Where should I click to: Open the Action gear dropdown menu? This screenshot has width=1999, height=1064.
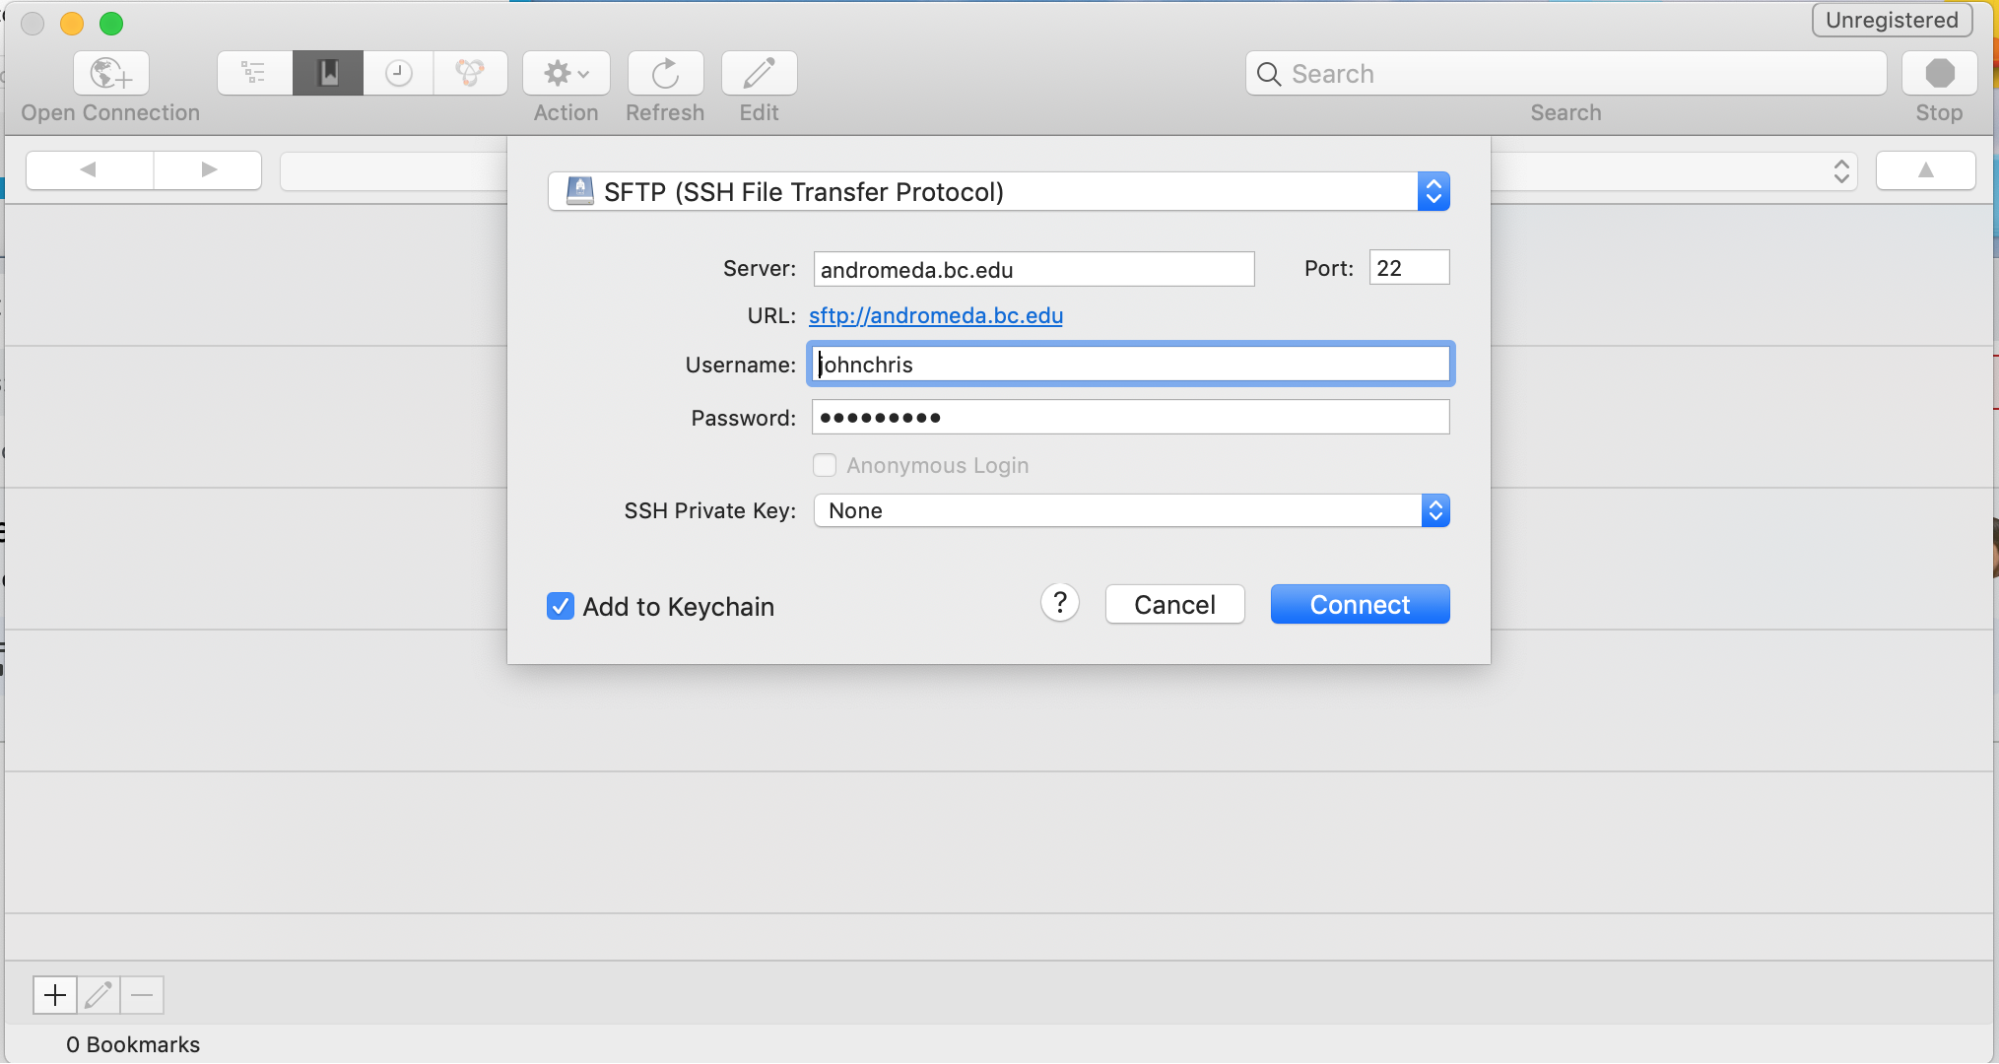pos(566,73)
